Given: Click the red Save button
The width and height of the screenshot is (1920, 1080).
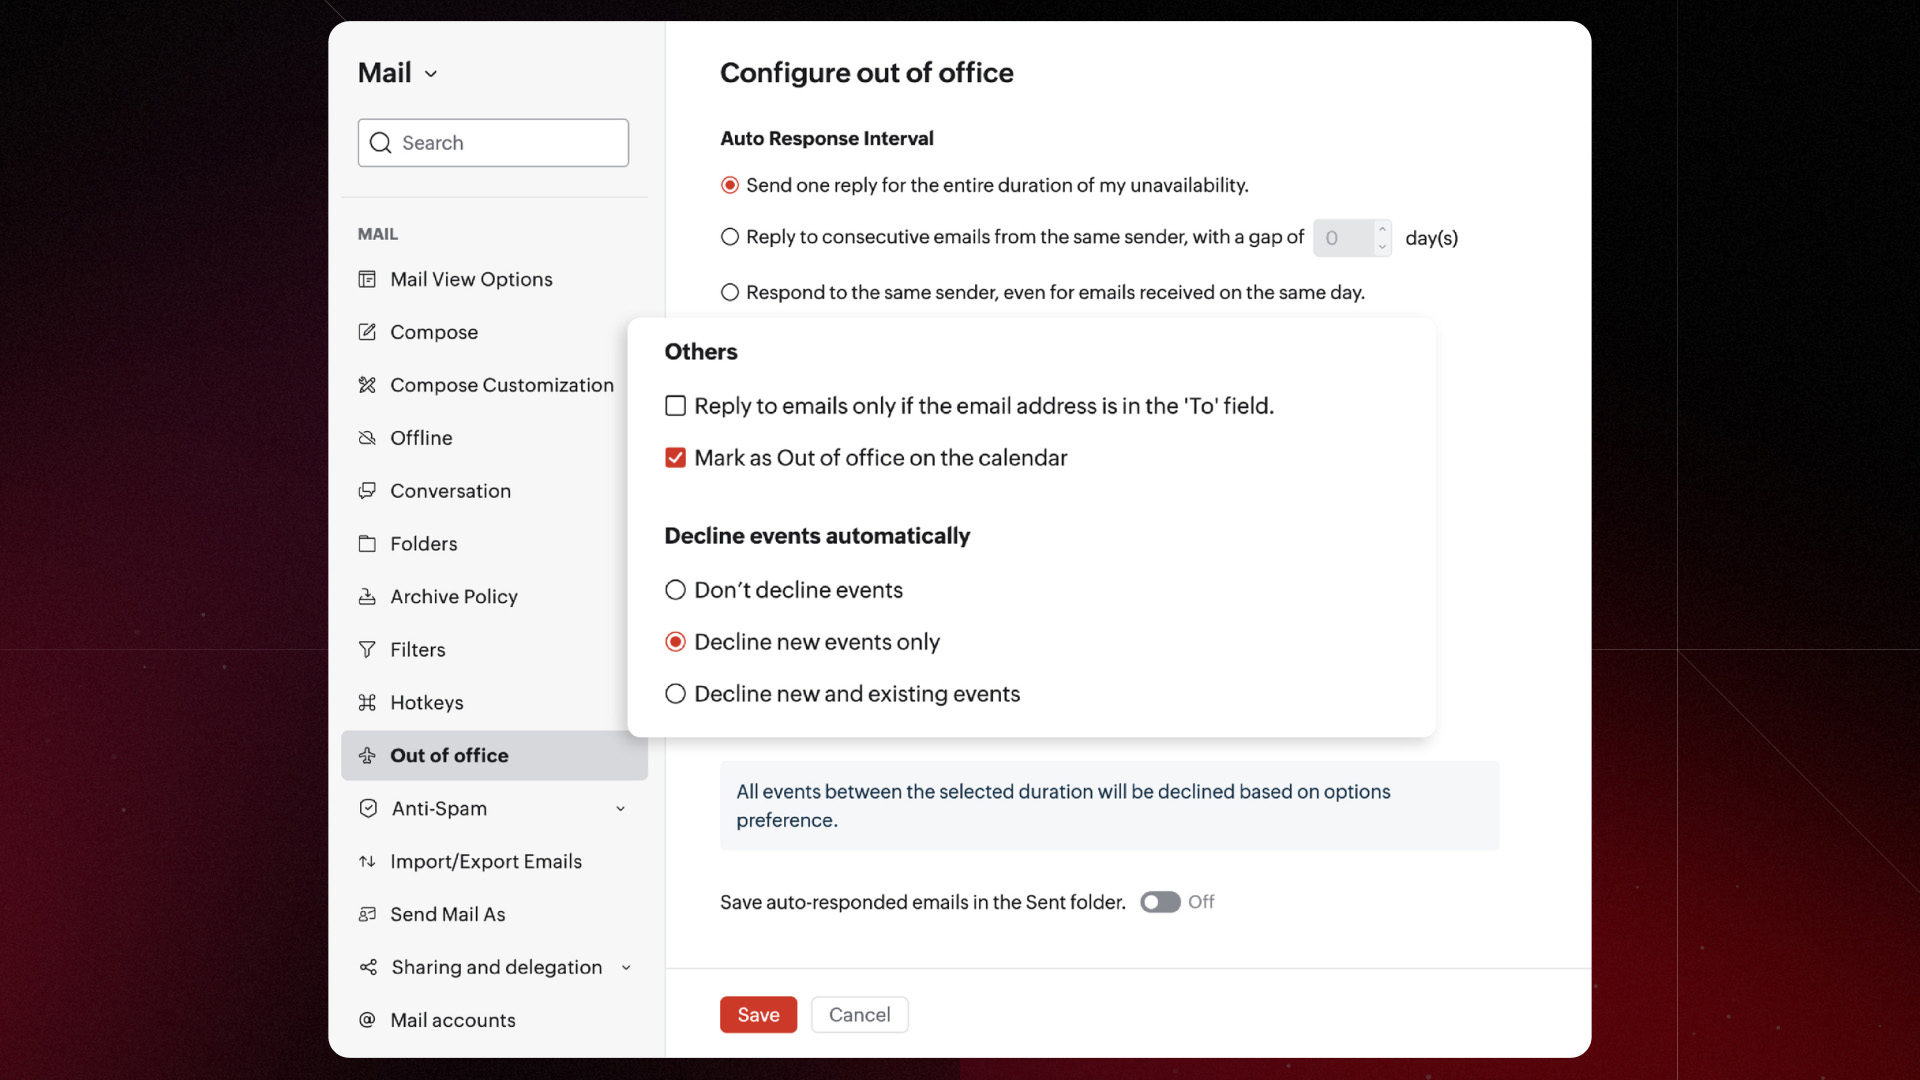Looking at the screenshot, I should pos(758,1015).
